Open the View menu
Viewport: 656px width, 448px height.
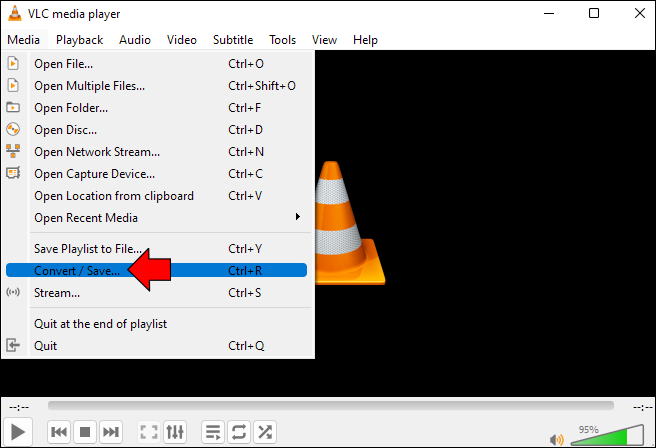(324, 40)
